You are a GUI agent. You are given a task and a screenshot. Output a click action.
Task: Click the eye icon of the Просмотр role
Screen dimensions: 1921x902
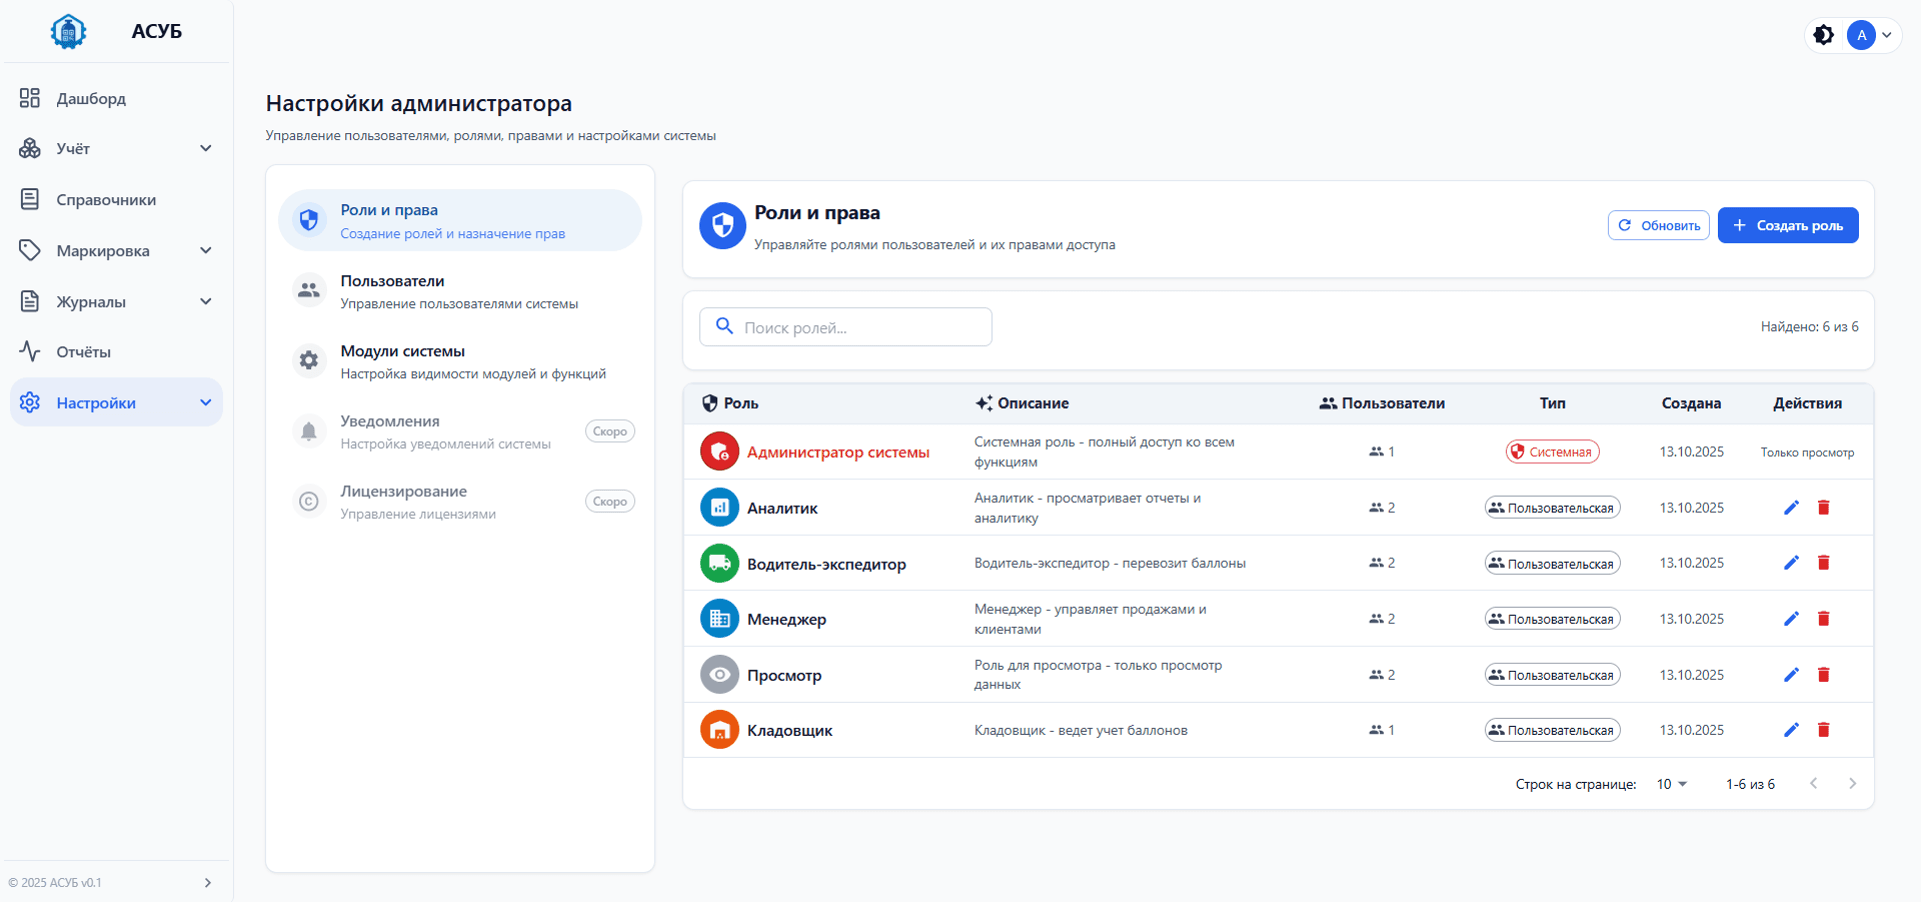coord(719,674)
